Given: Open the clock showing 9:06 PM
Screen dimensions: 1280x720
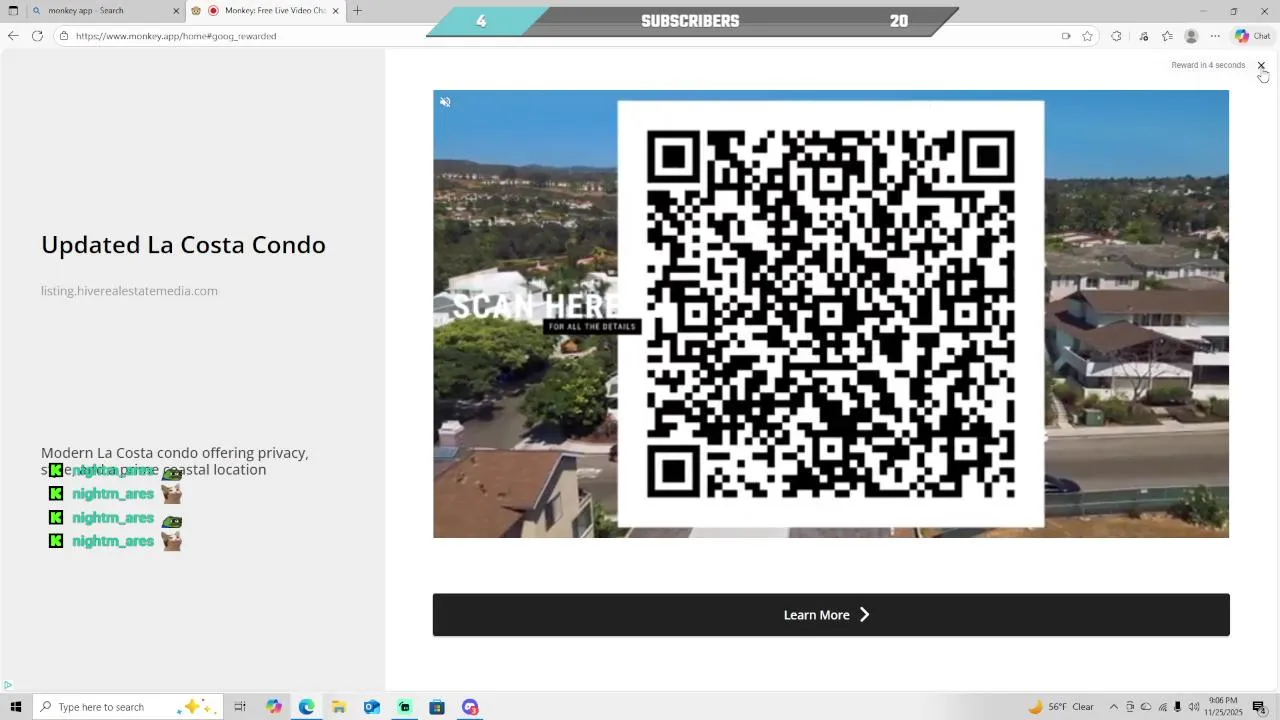Looking at the screenshot, I should point(1225,707).
